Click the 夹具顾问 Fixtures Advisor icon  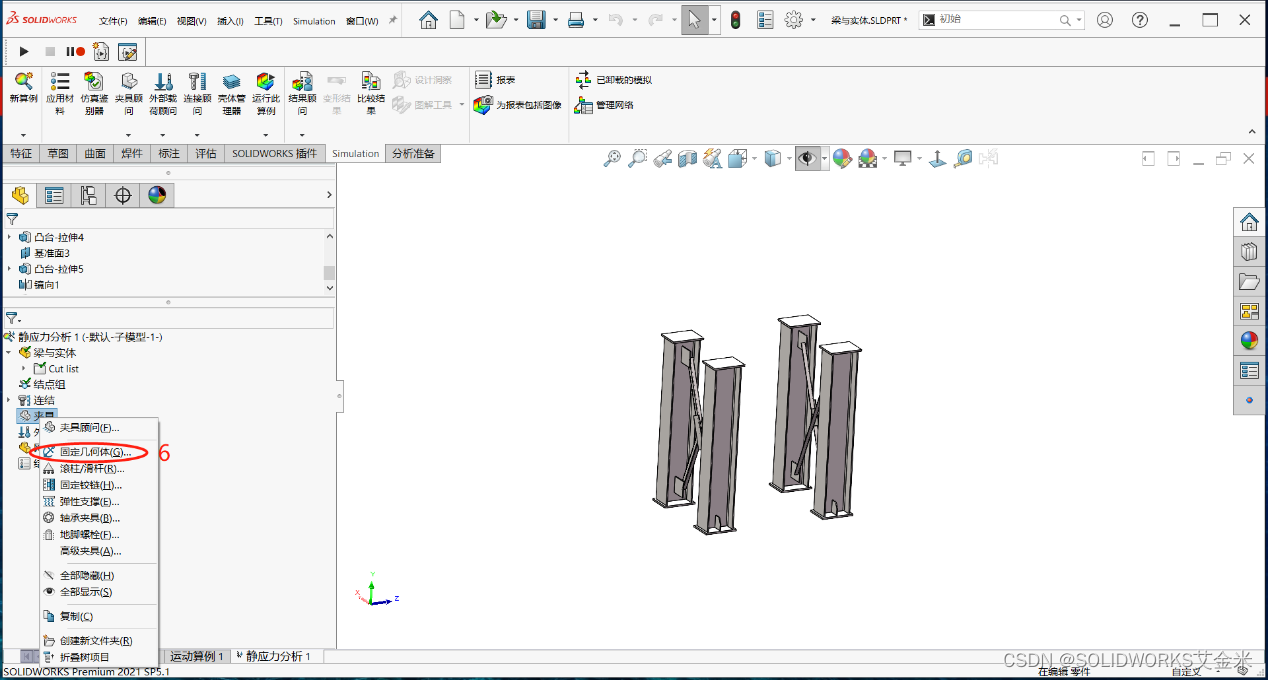(129, 82)
